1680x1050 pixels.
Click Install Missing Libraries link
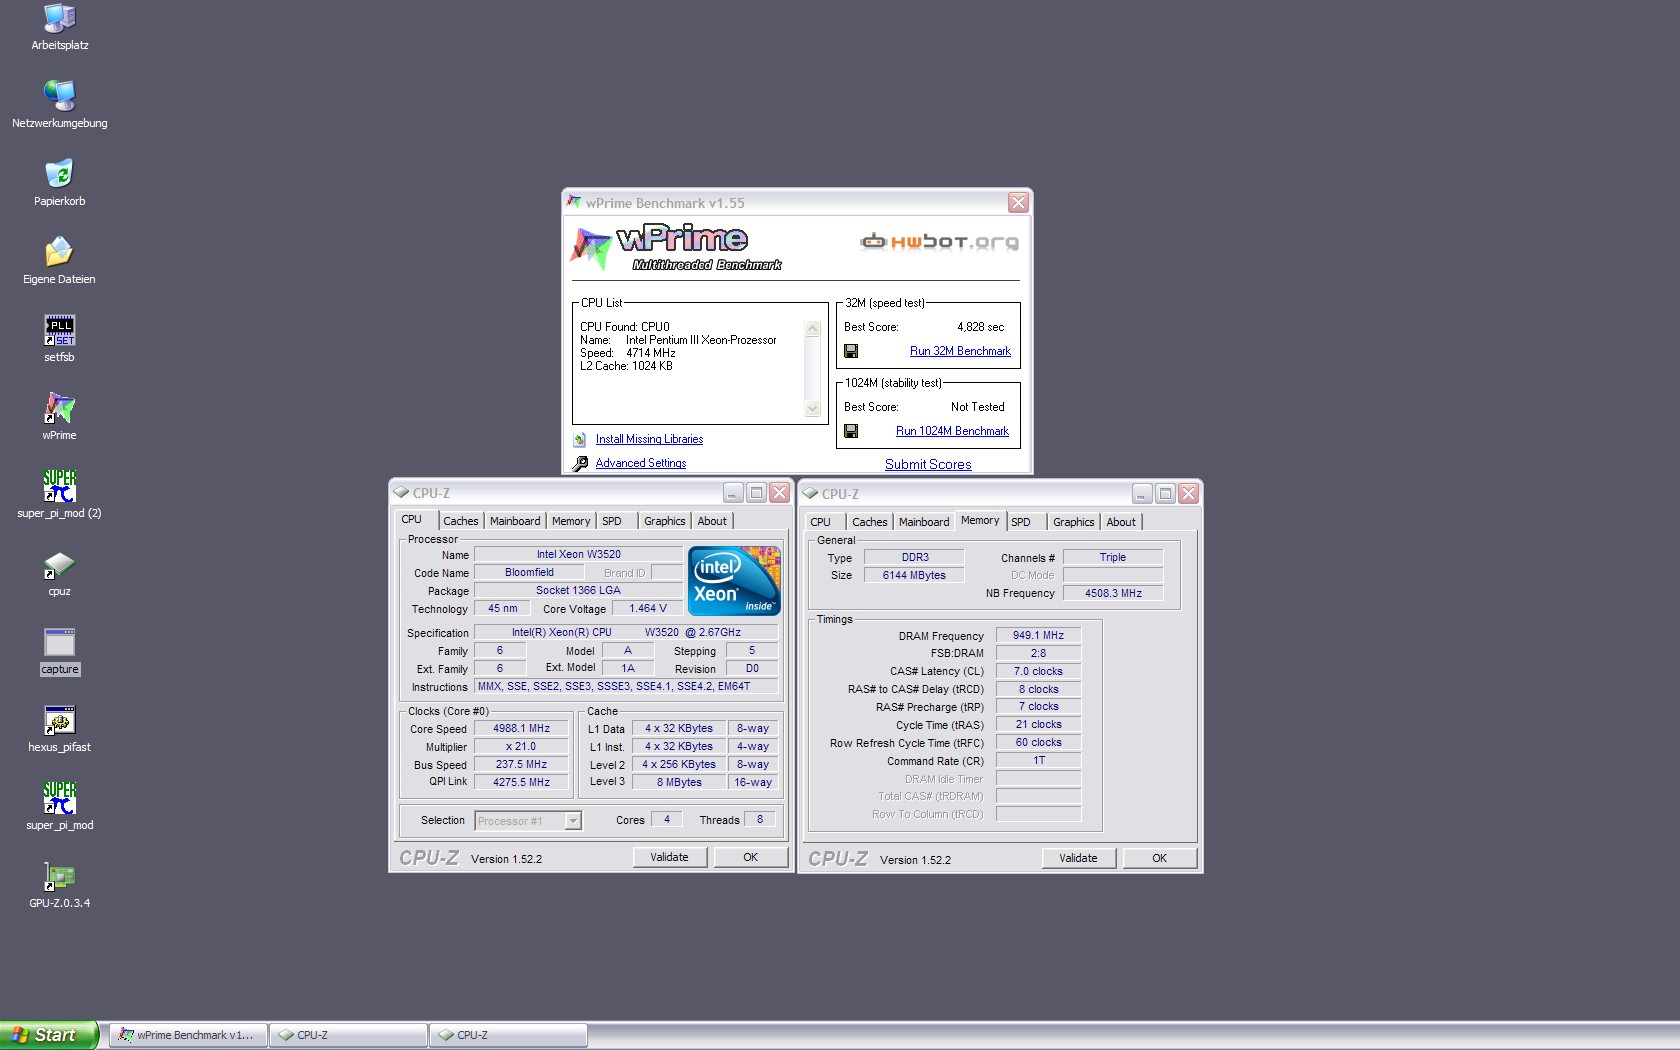pos(649,439)
